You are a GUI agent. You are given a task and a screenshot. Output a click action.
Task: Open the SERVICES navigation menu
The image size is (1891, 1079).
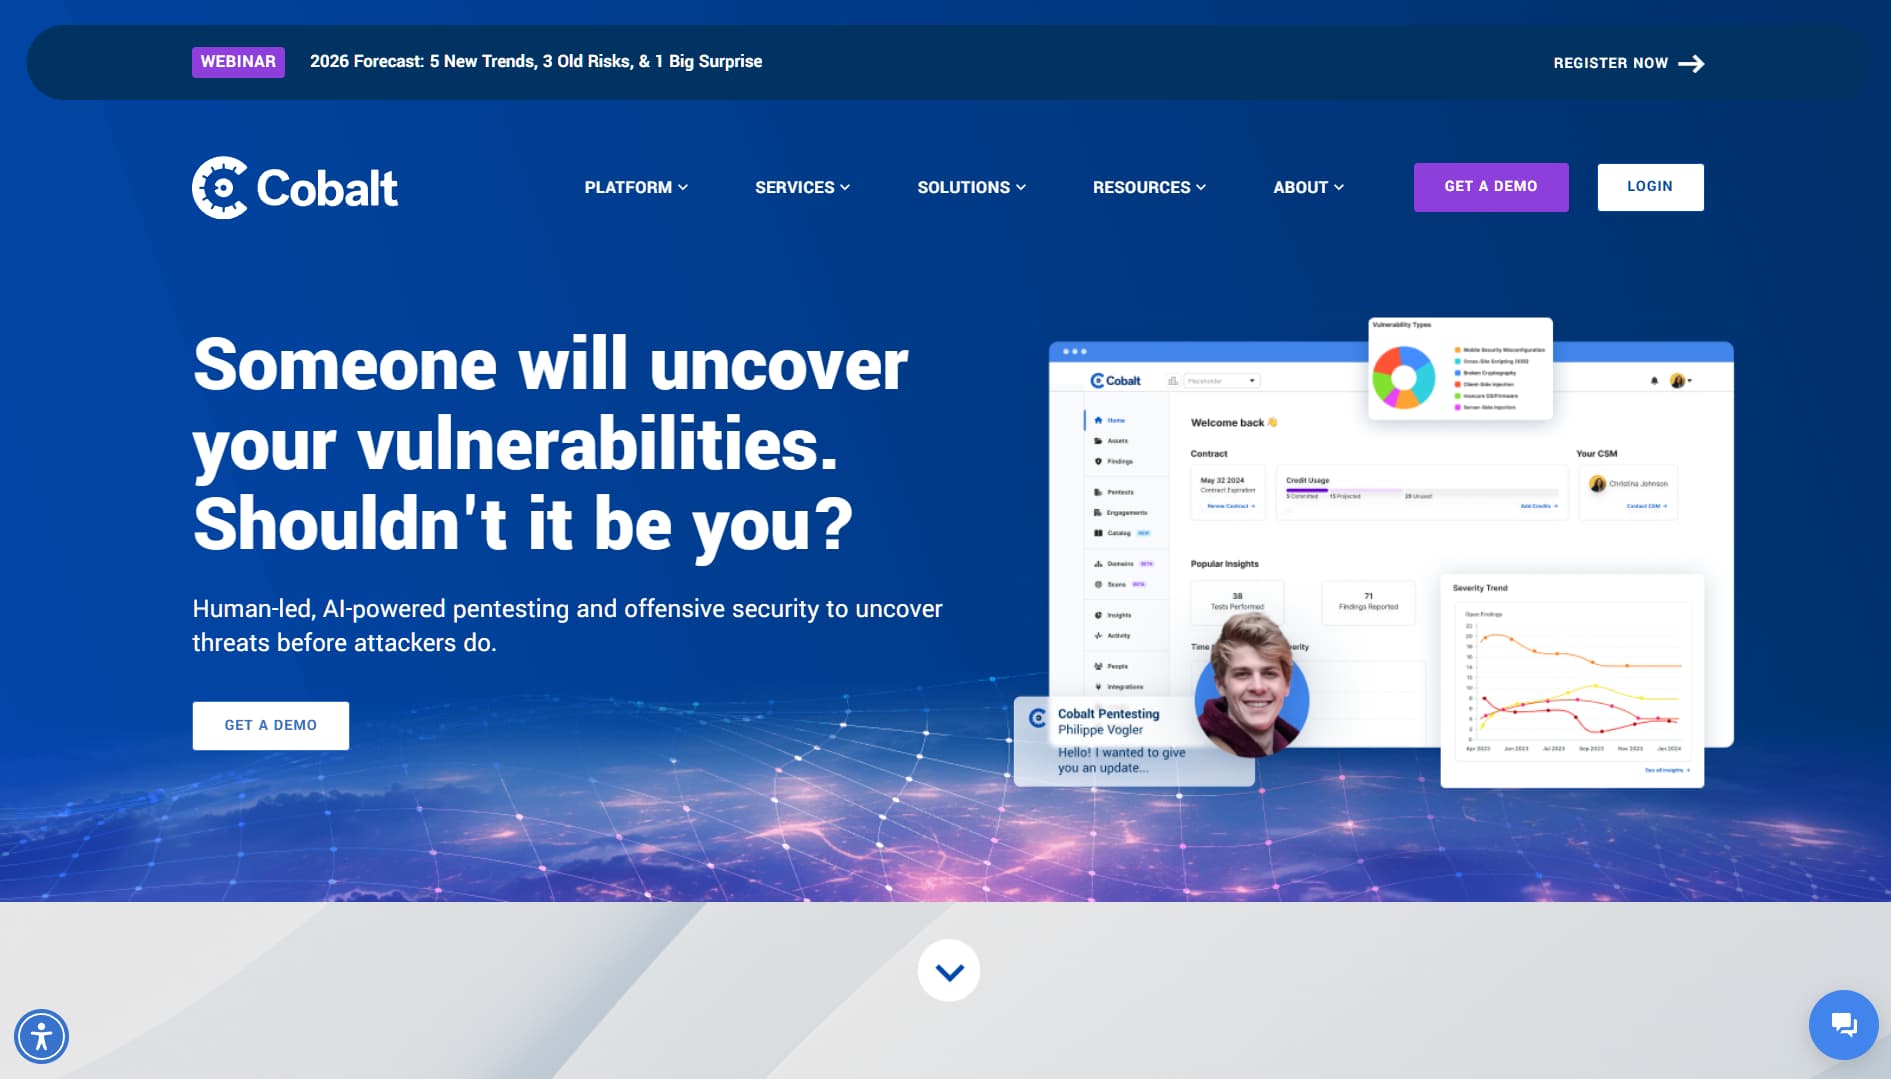802,187
